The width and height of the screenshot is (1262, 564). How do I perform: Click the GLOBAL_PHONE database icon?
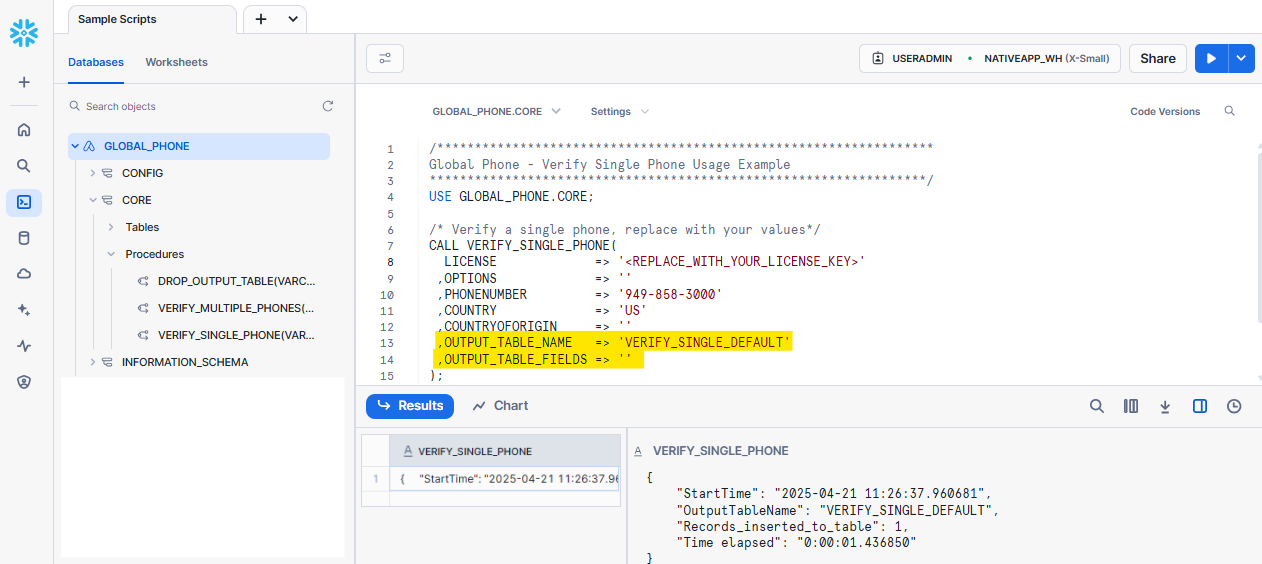89,146
